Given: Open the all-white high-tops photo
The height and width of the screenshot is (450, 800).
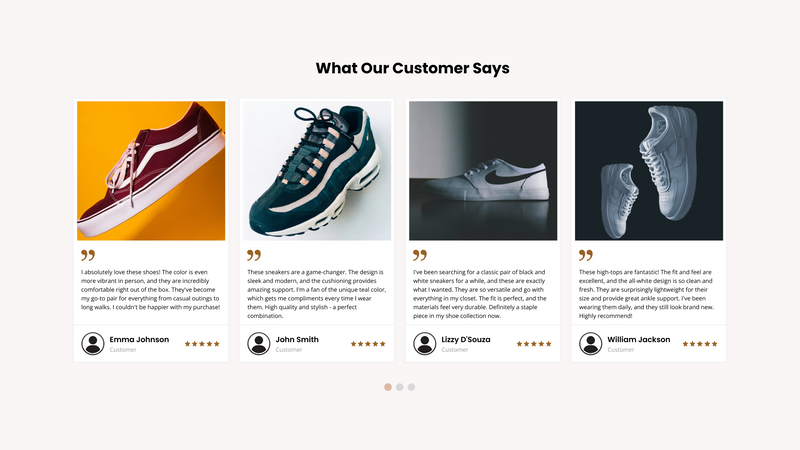Looking at the screenshot, I should (649, 170).
